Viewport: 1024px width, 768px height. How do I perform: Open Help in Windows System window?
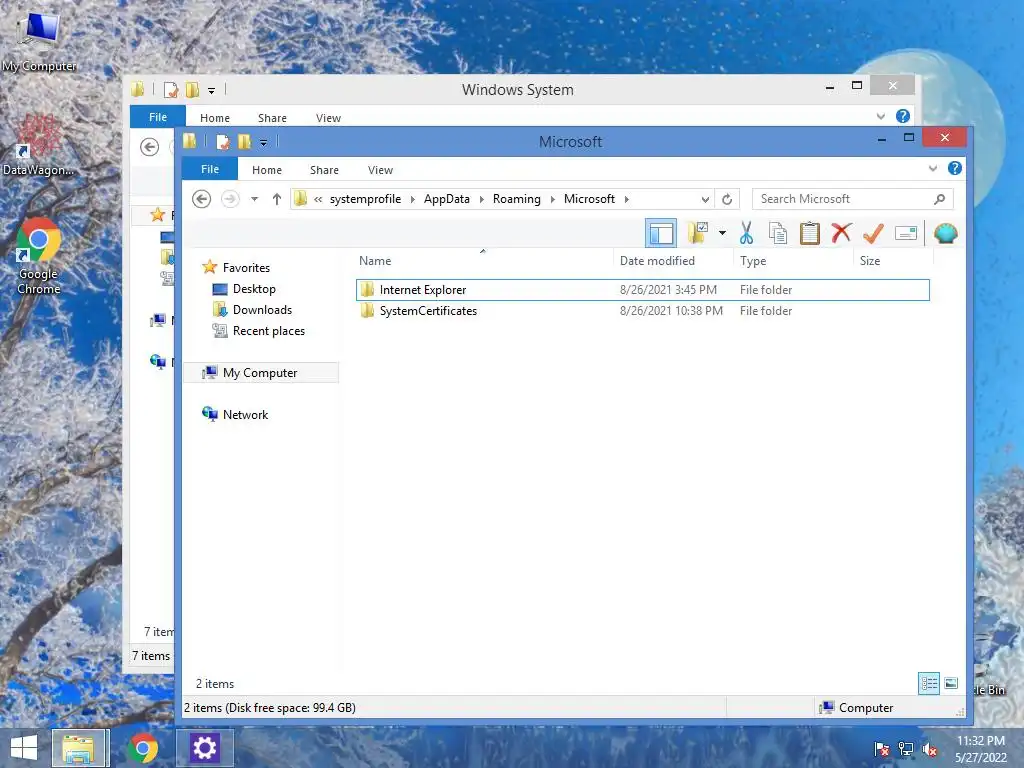[x=903, y=116]
